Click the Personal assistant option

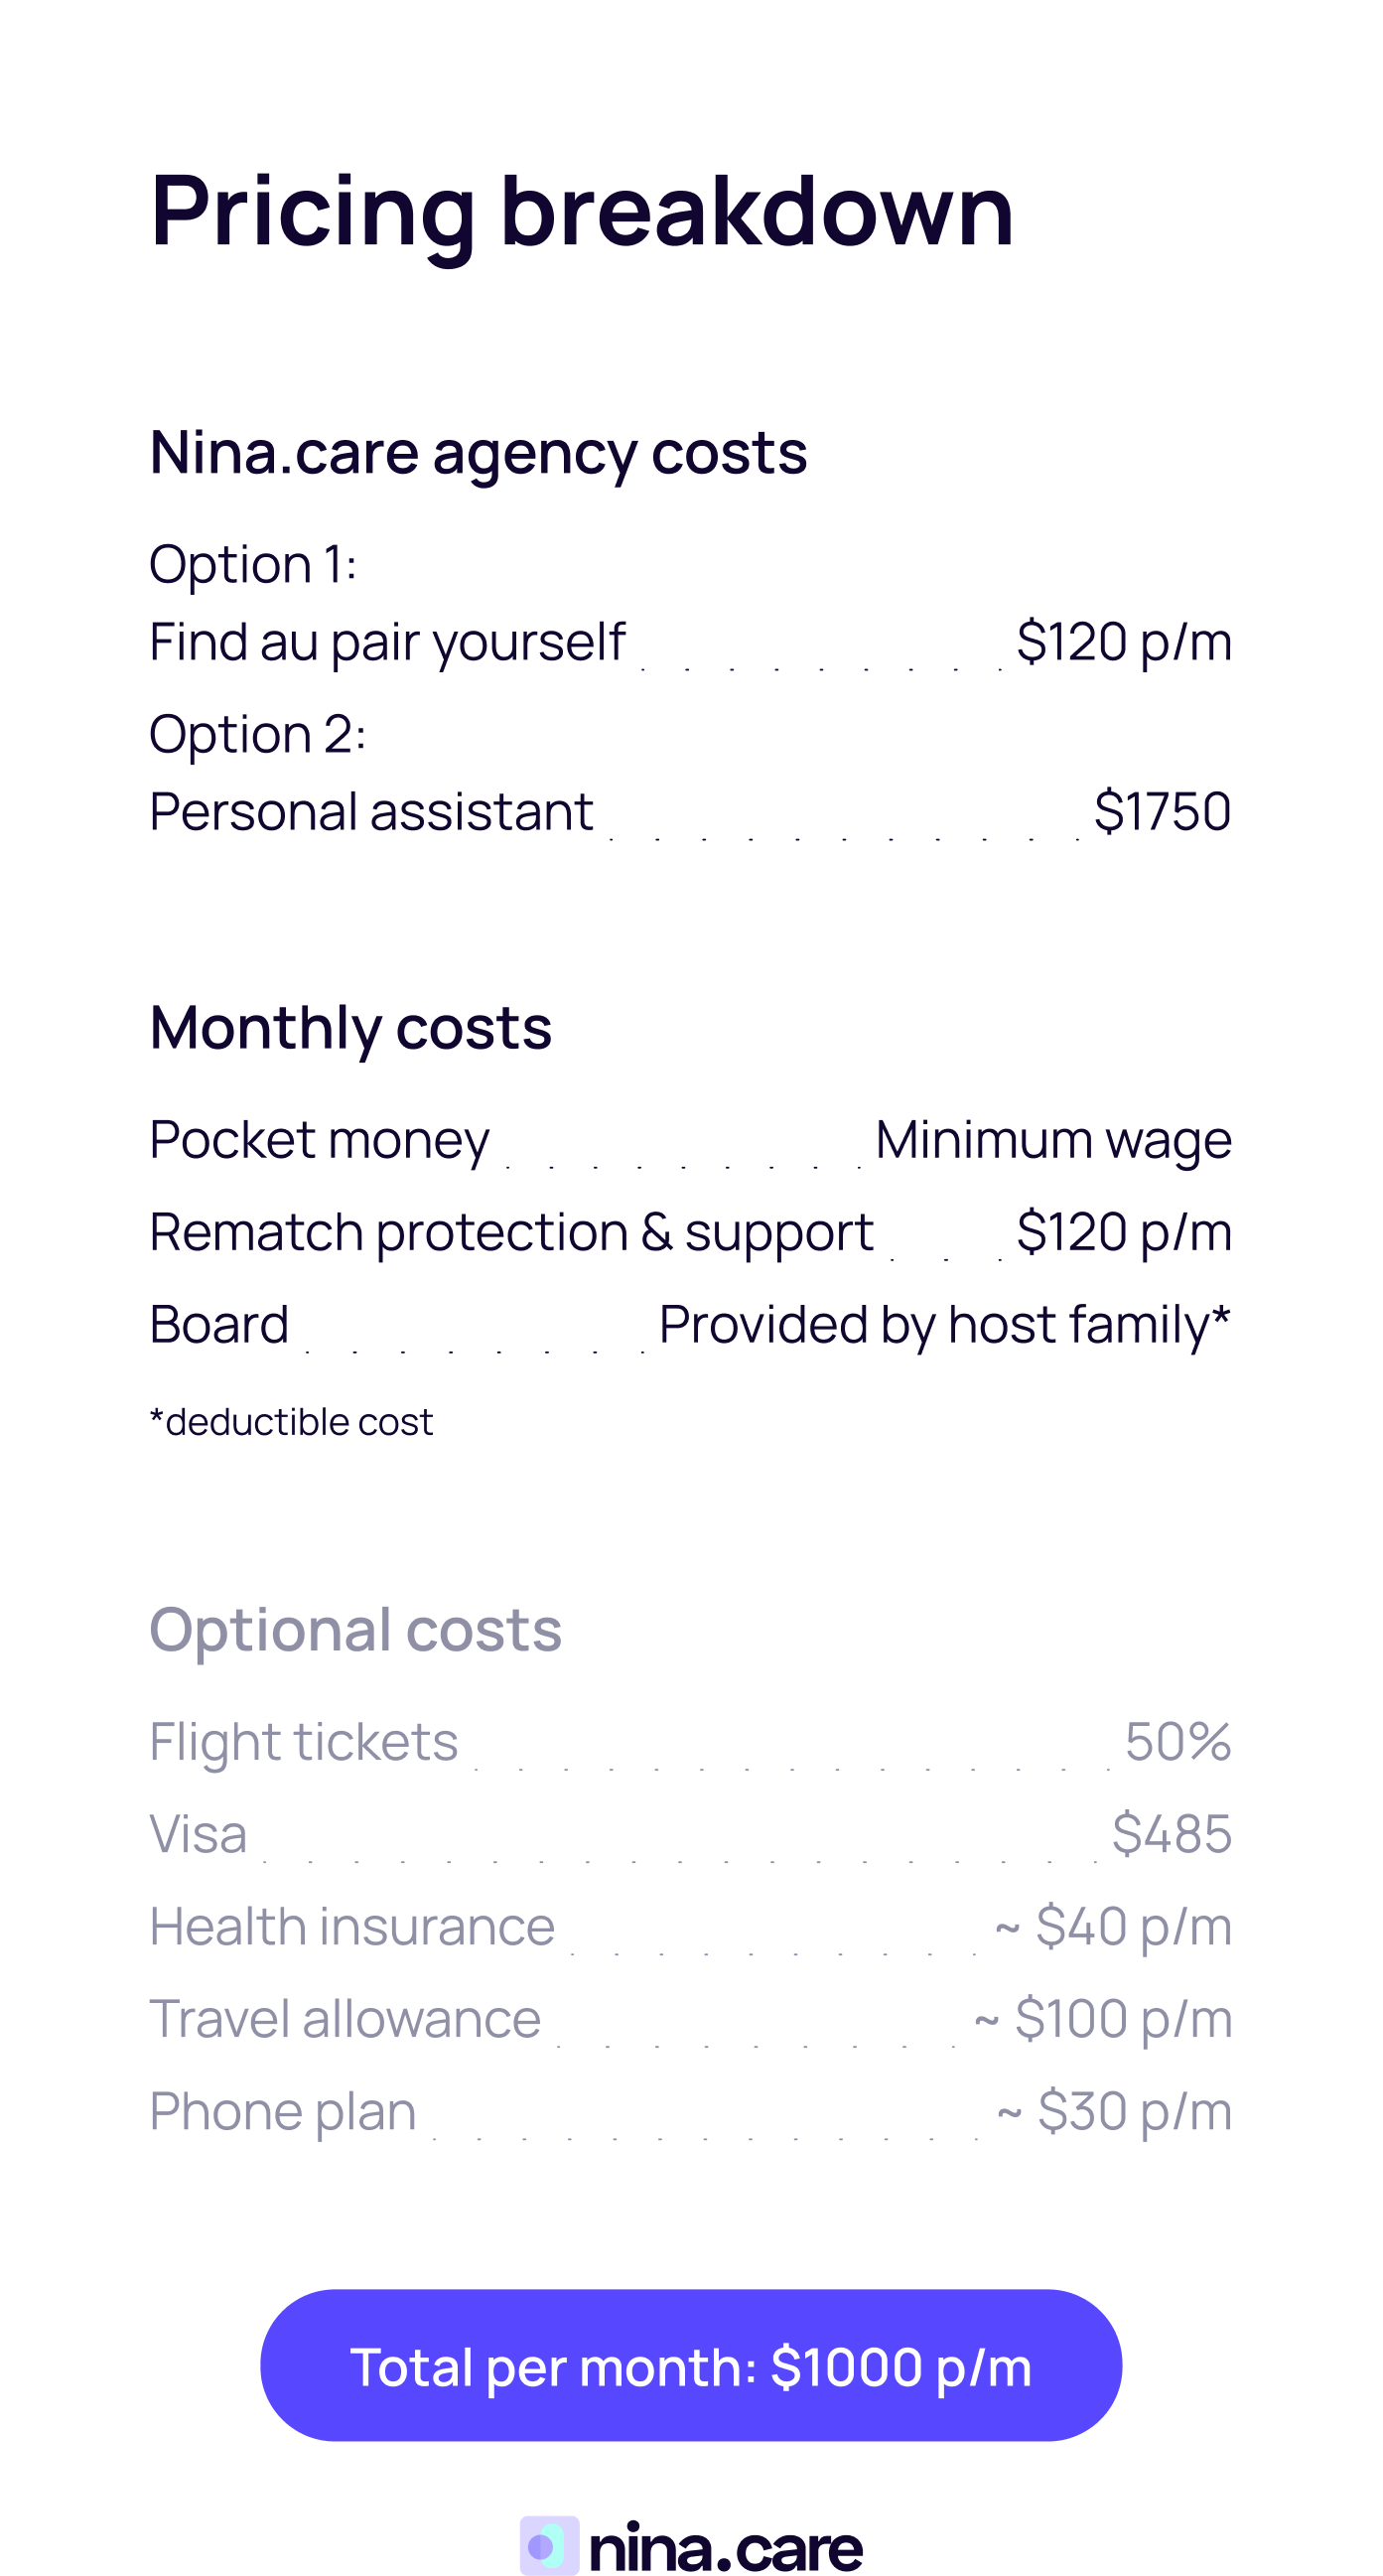370,811
